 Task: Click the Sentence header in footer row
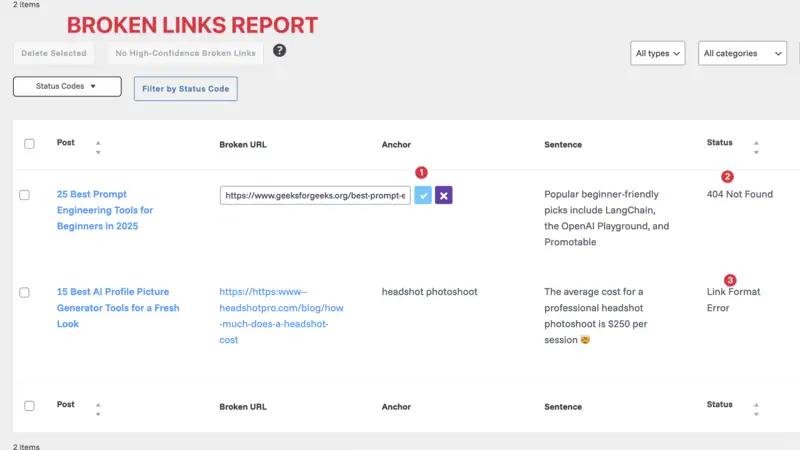click(x=563, y=407)
